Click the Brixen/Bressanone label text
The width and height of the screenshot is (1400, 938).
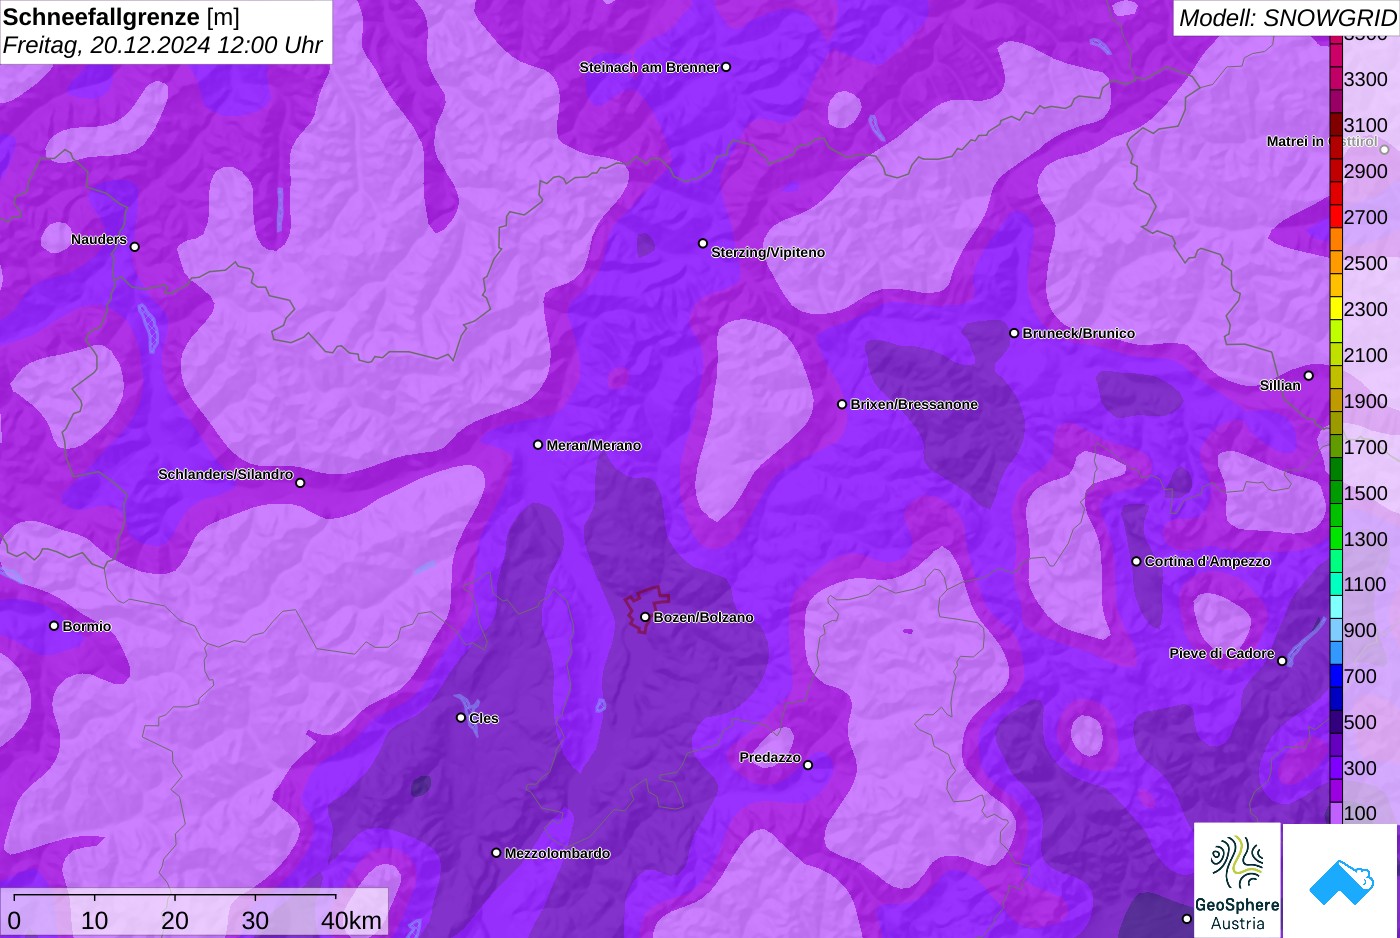pyautogui.click(x=914, y=404)
